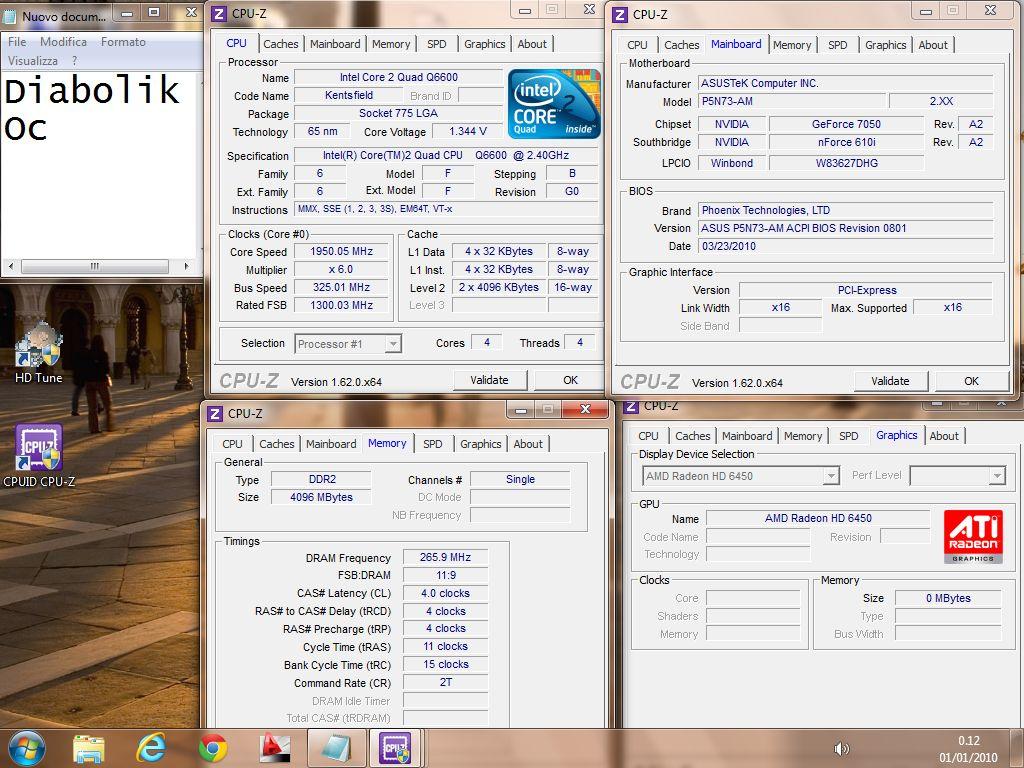Click the Intel Core 2 Quad Q6600 name field
This screenshot has height=768, width=1024.
pyautogui.click(x=398, y=77)
